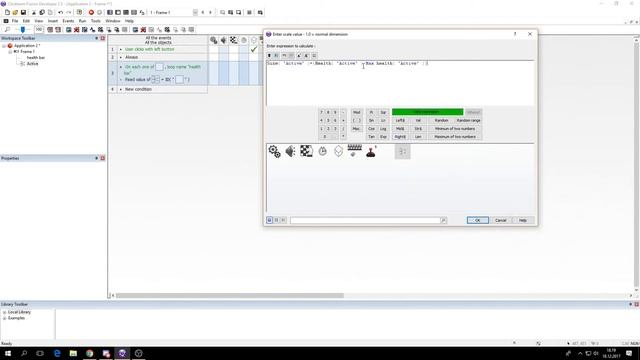The image size is (640, 360).
Task: Select the Create new objects icon in dialog
Action: 338,151
